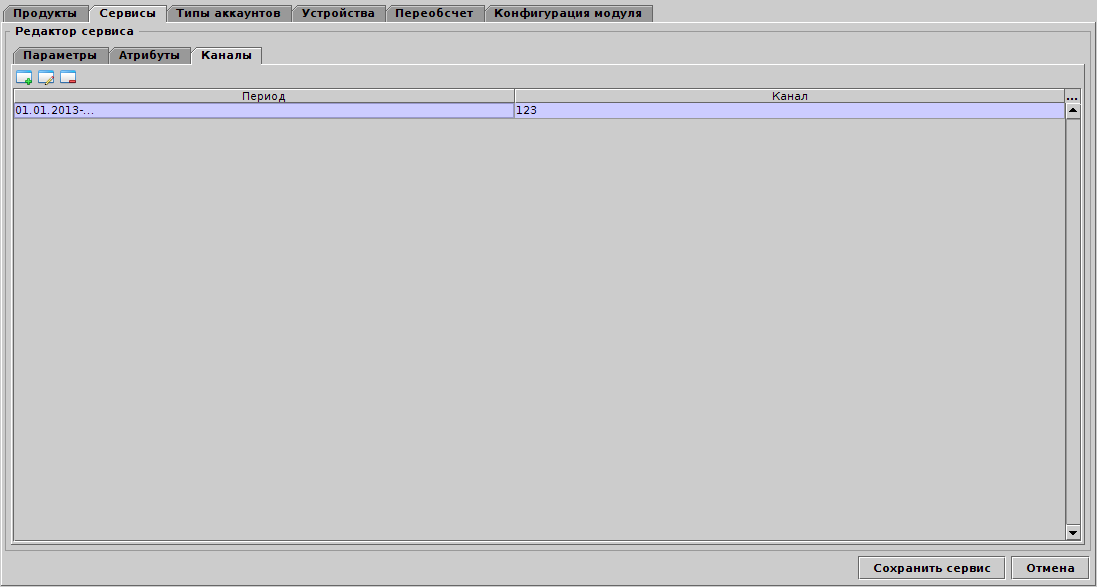Switch to the Устройства tab
This screenshot has width=1097, height=587.
(x=337, y=14)
